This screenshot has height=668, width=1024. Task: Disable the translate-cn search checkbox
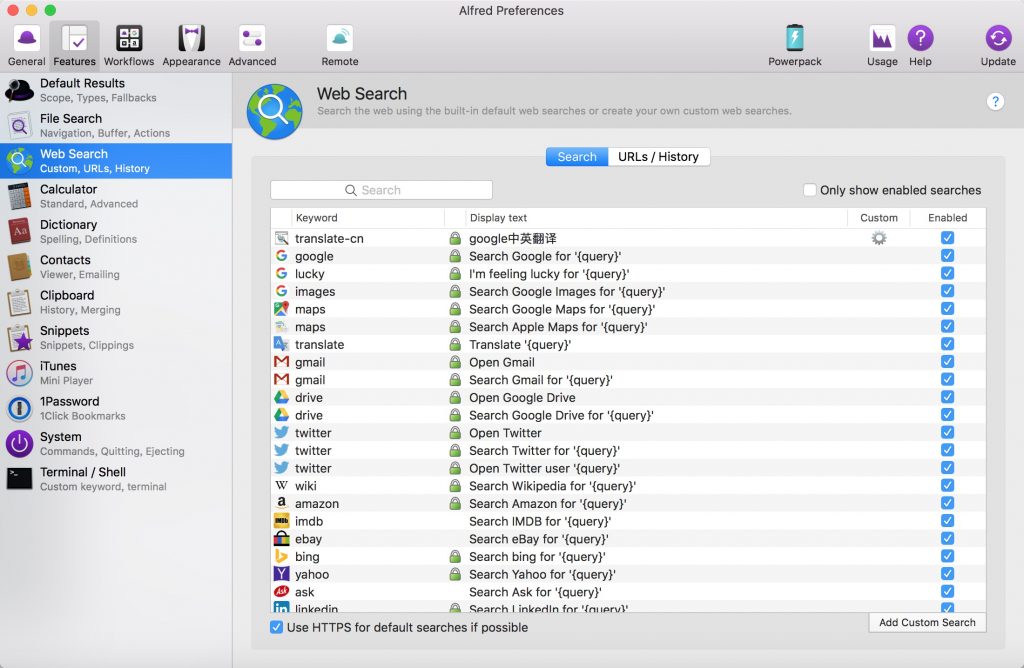pos(948,238)
